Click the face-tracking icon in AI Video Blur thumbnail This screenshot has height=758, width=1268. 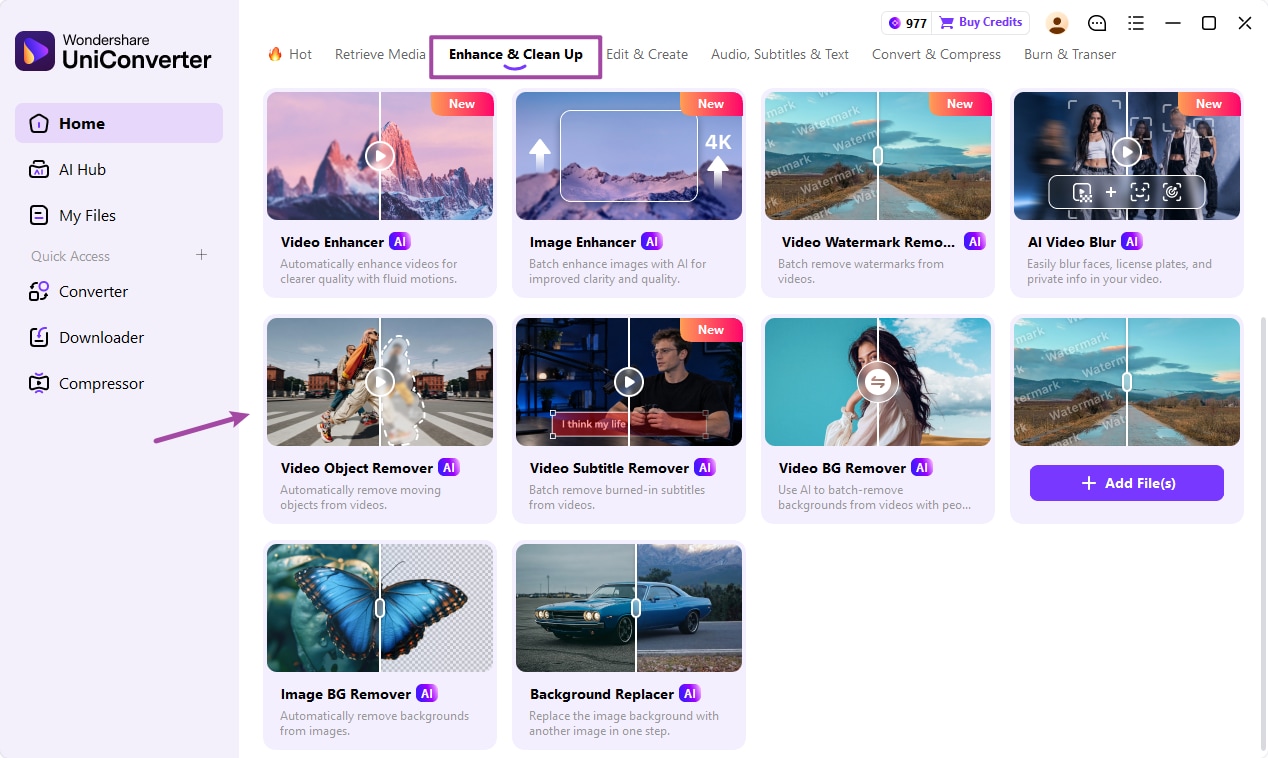(x=1140, y=192)
